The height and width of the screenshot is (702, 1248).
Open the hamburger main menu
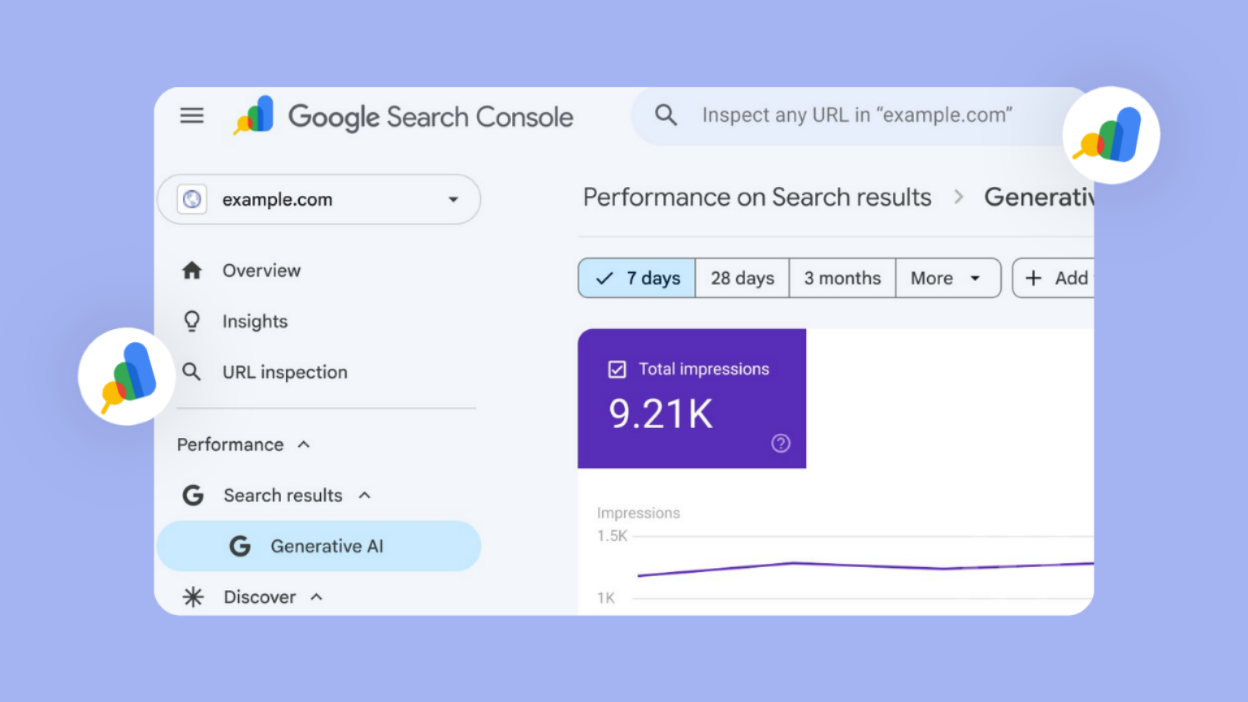point(192,116)
